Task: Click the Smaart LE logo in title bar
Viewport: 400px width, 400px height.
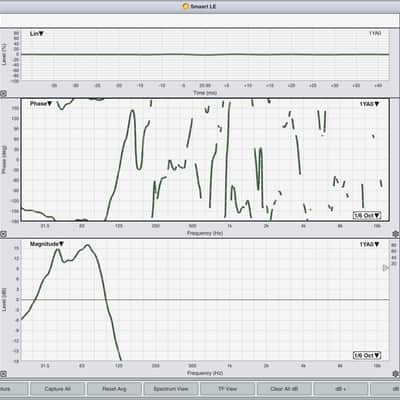Action: point(186,6)
